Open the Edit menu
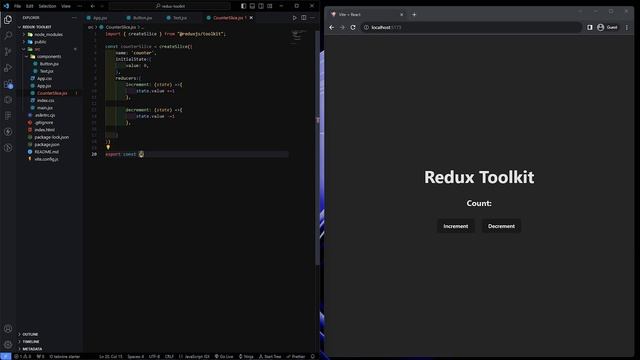Screen dimensions: 640x360 (29, 6)
